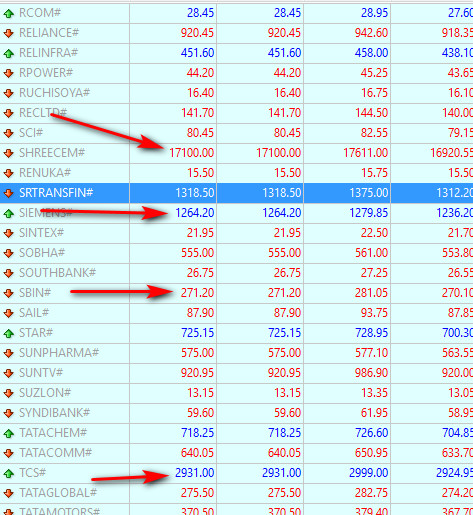This screenshot has height=515, width=473.
Task: Click the 281.05 value in SBIN# row
Action: pyautogui.click(x=371, y=293)
